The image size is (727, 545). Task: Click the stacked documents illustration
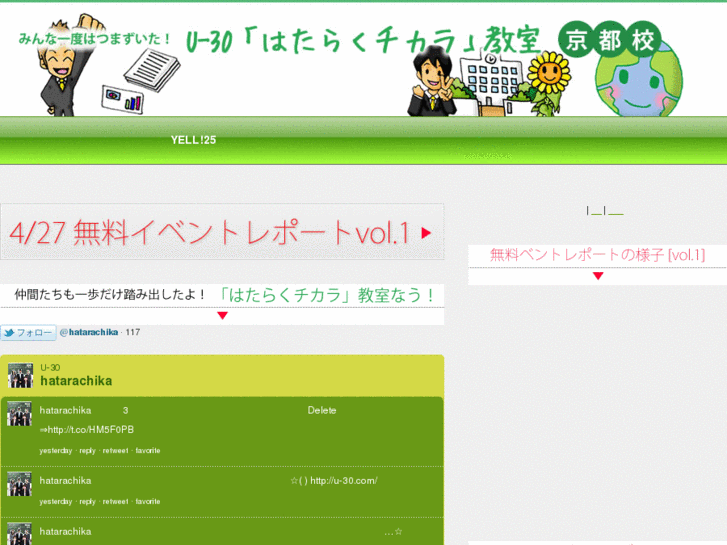tap(152, 70)
